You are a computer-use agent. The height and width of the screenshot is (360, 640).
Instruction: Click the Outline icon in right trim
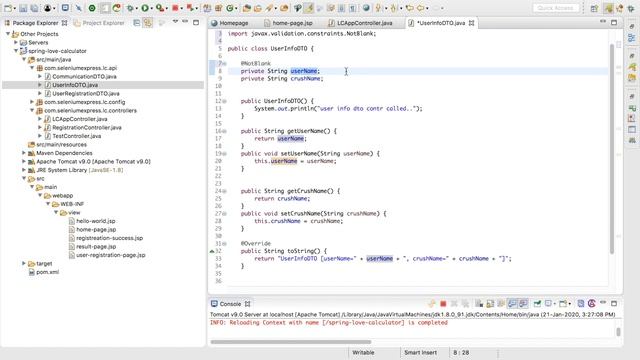pyautogui.click(x=632, y=39)
